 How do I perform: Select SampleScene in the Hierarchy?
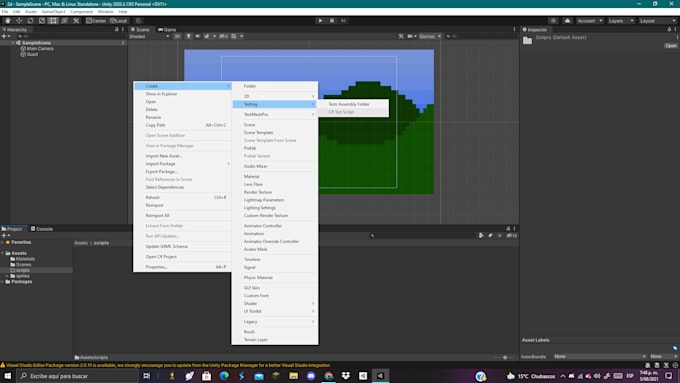pos(36,43)
